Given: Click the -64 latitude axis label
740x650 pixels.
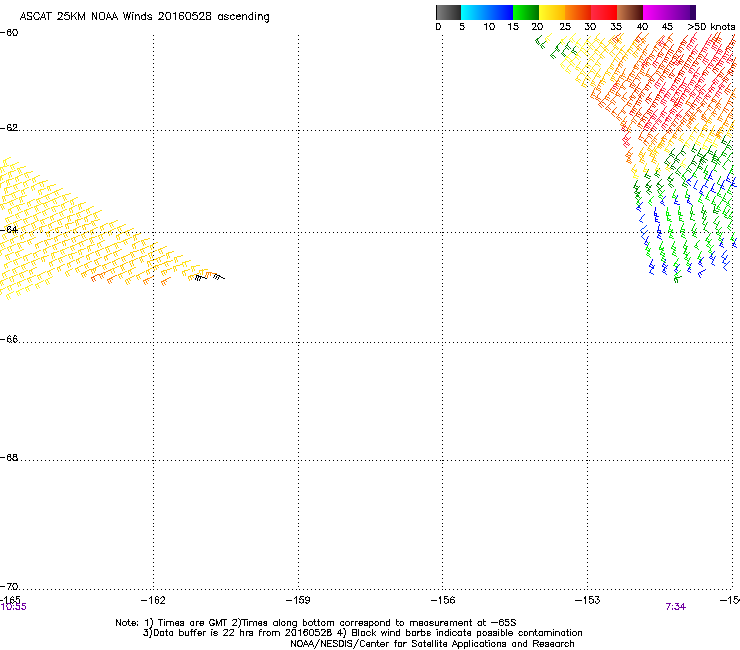Looking at the screenshot, I should pos(9,230).
